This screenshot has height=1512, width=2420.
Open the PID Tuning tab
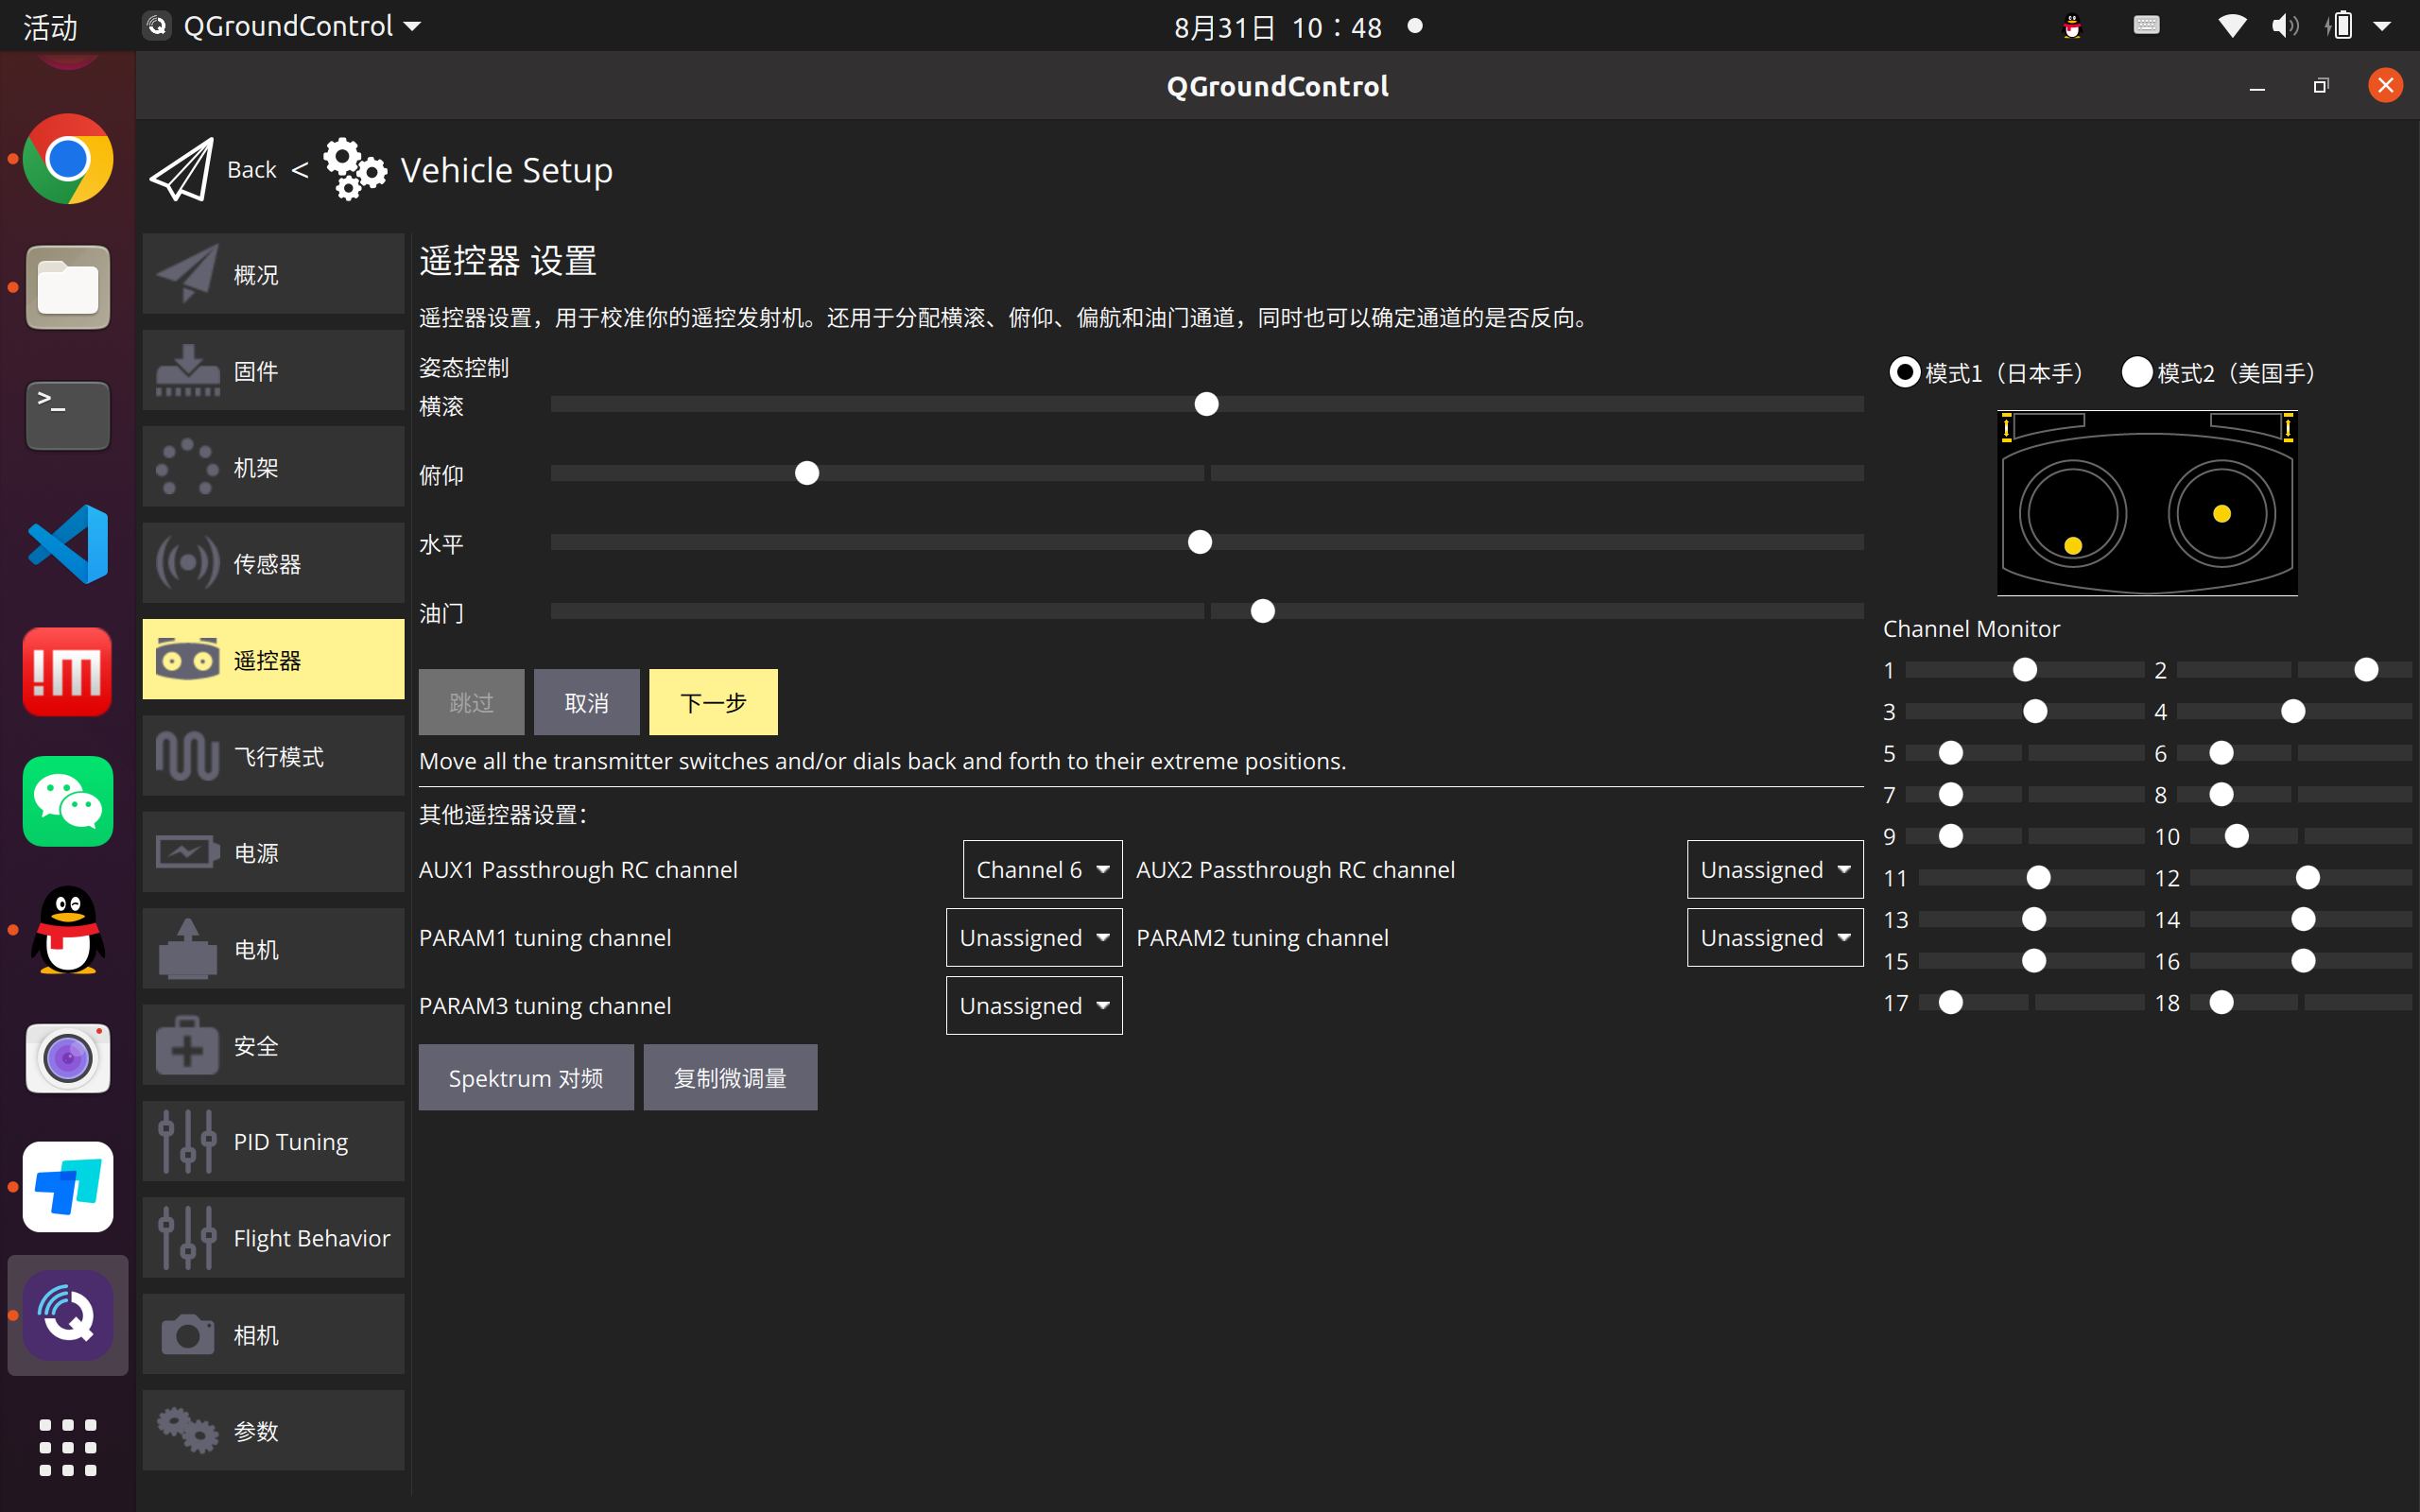coord(273,1142)
